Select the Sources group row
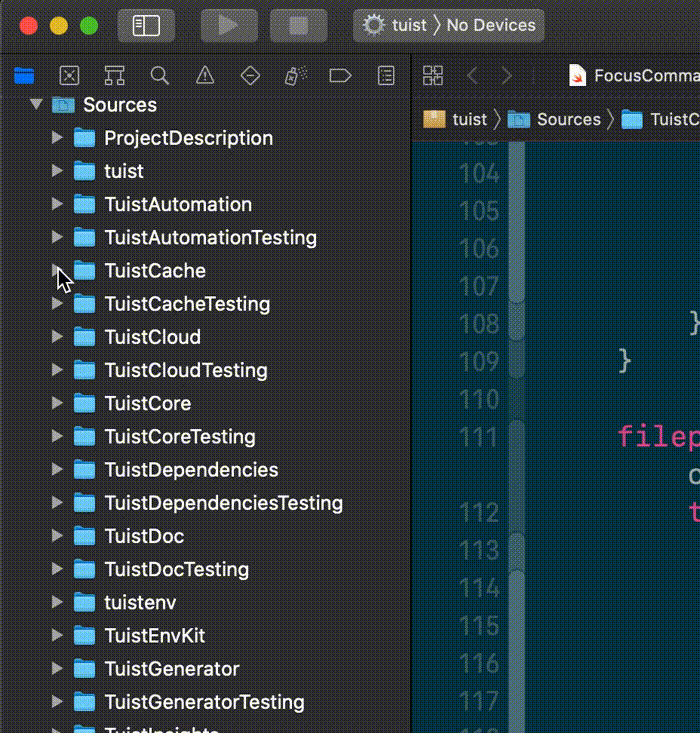The image size is (700, 733). 206,105
